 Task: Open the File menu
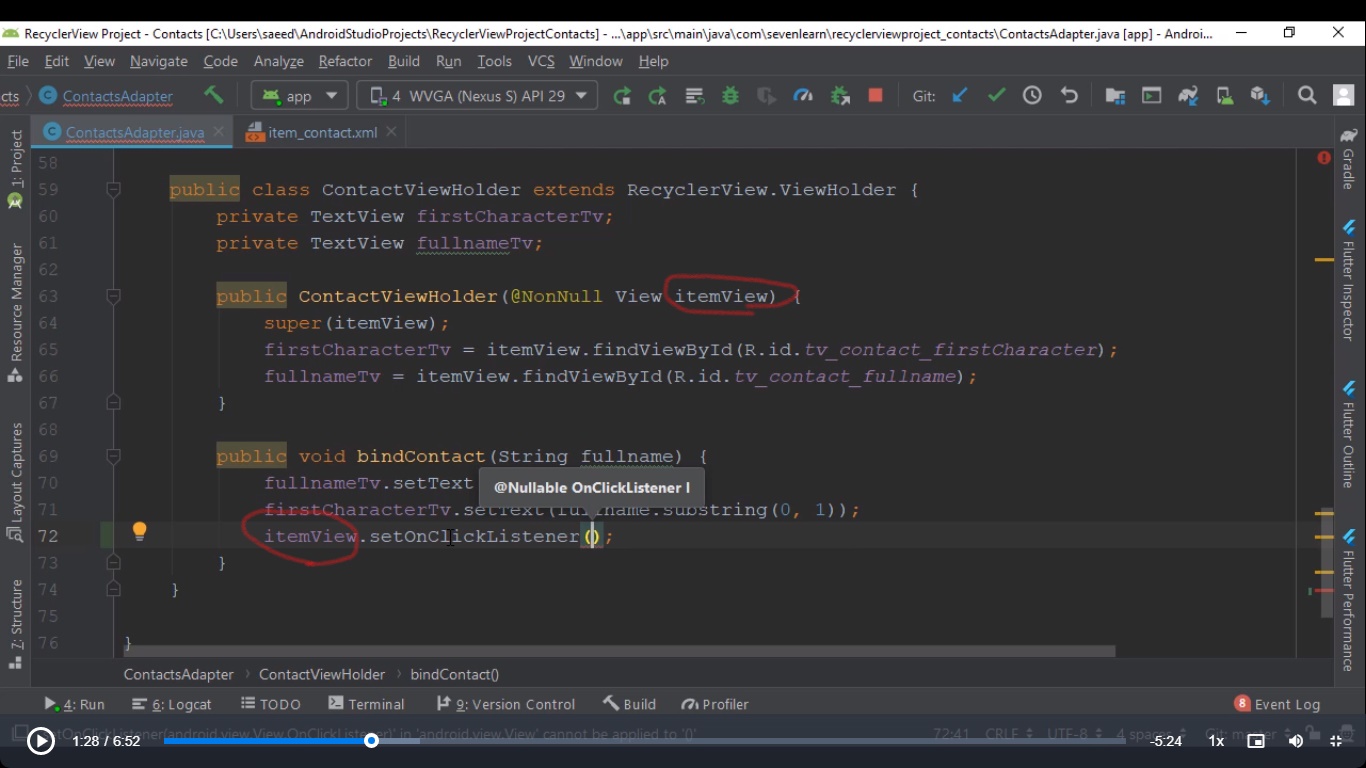point(18,61)
